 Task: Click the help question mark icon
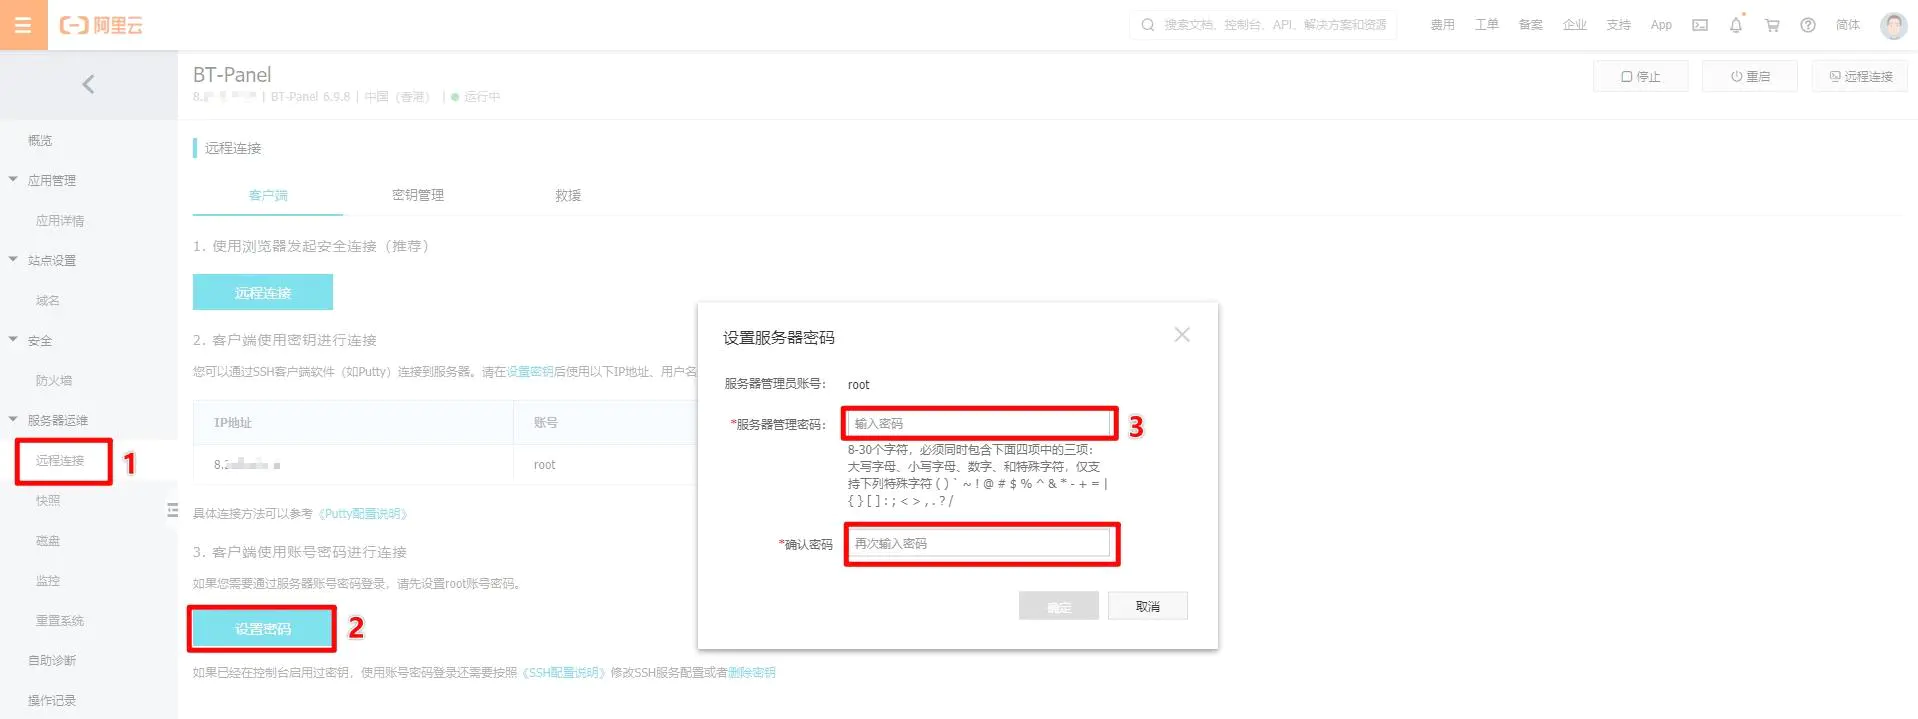click(x=1807, y=25)
